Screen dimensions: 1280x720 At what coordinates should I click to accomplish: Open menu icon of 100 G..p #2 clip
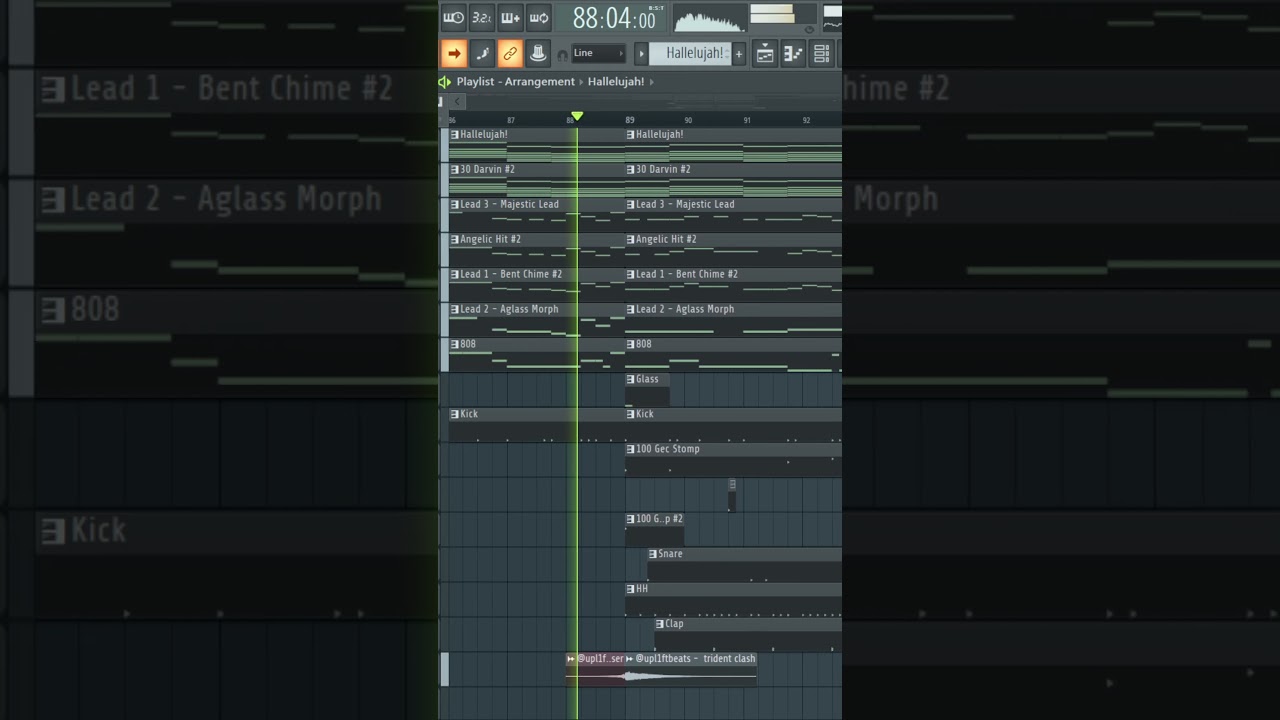coord(631,519)
